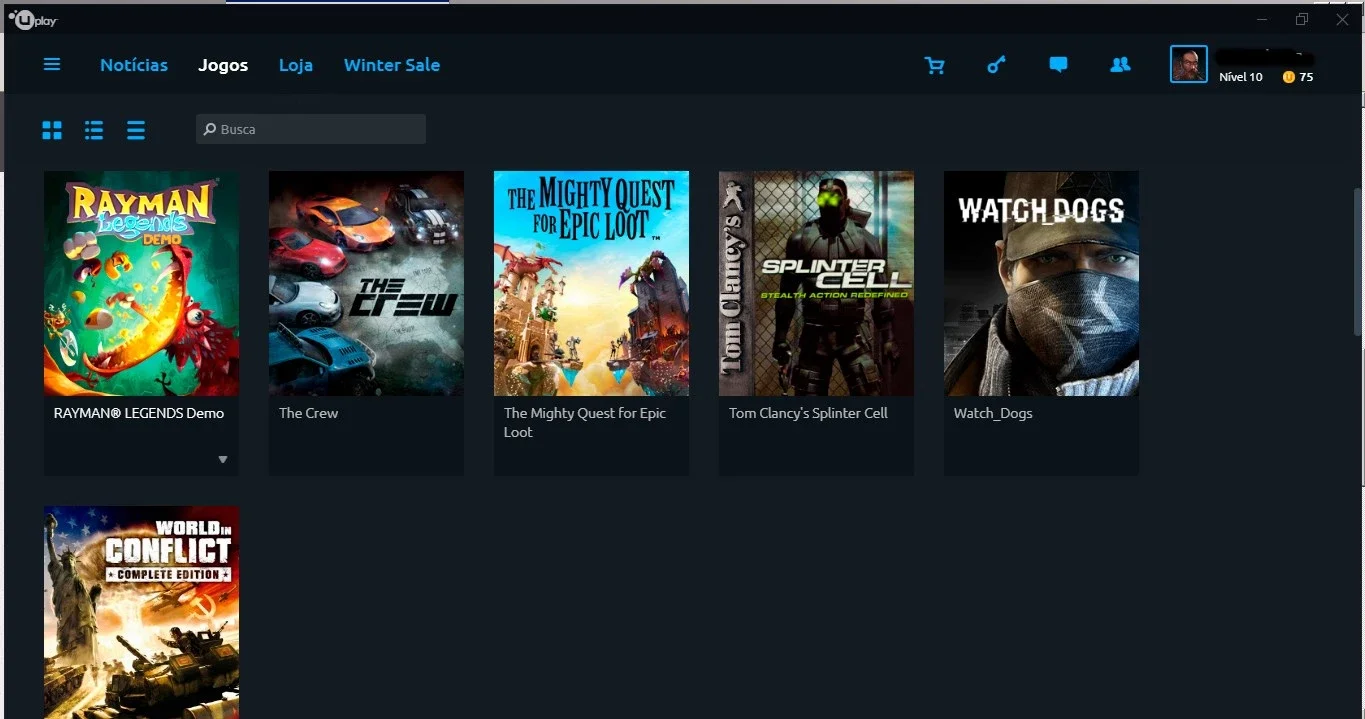Image resolution: width=1365 pixels, height=719 pixels.
Task: Switch to detailed list view
Action: click(94, 130)
